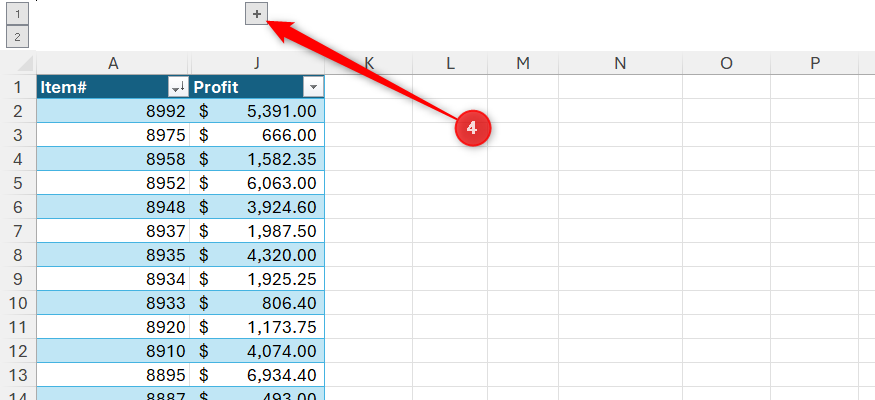Click the Profit header cell
Screen dimensions: 875x400
tap(257, 87)
